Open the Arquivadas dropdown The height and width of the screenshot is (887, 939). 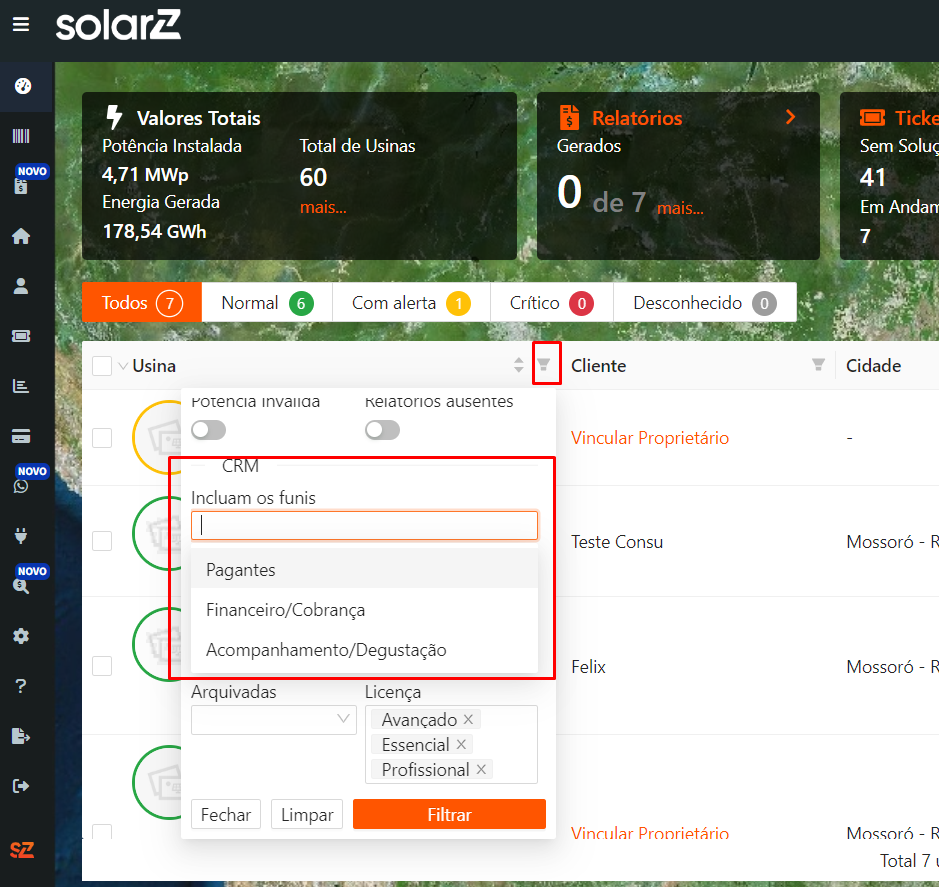pos(273,719)
